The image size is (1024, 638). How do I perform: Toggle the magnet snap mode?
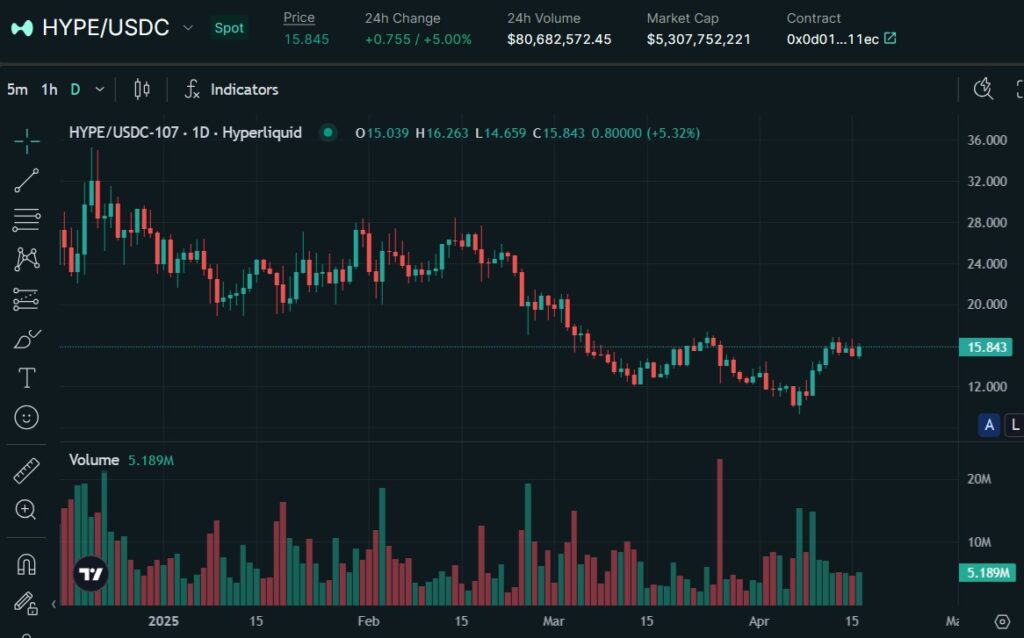tap(26, 564)
